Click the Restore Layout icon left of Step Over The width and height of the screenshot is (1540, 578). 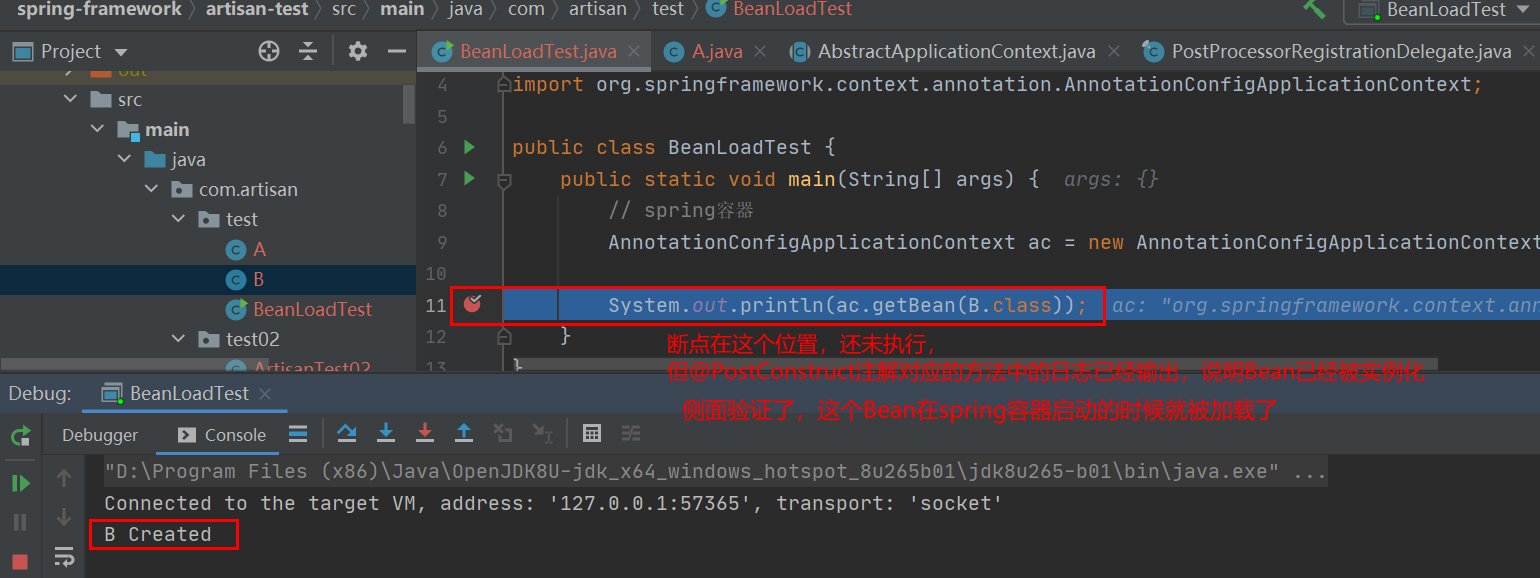[298, 433]
